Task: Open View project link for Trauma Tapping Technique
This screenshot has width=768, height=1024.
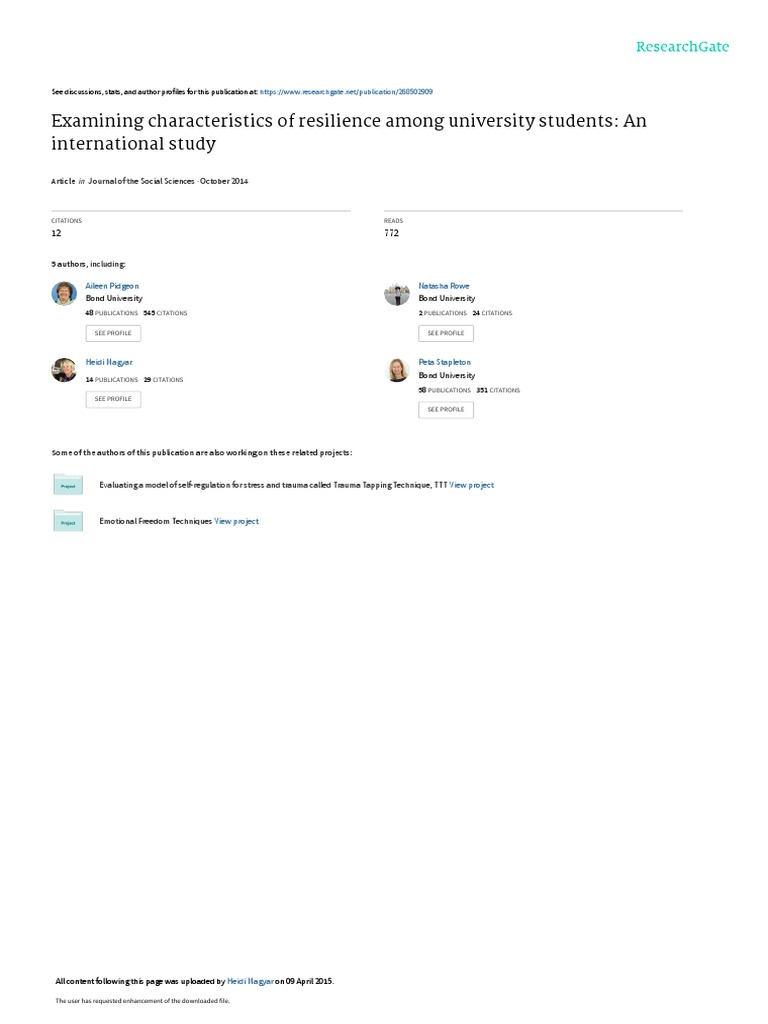Action: (472, 485)
